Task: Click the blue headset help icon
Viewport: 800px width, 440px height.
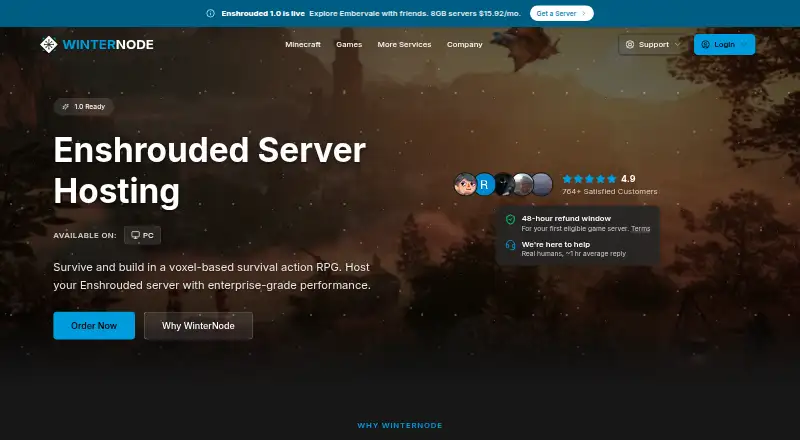Action: 510,245
